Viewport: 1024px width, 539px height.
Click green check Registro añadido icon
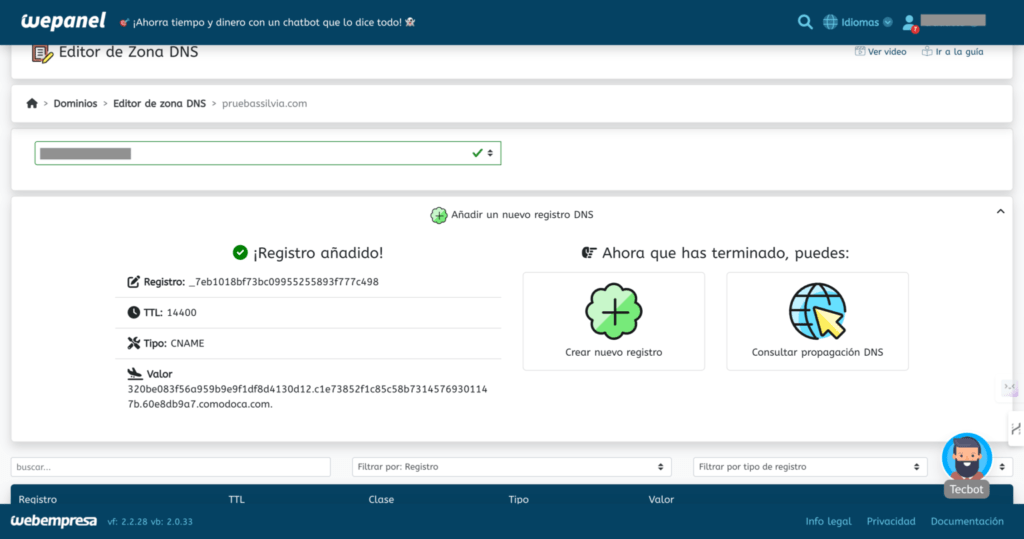pyautogui.click(x=240, y=253)
